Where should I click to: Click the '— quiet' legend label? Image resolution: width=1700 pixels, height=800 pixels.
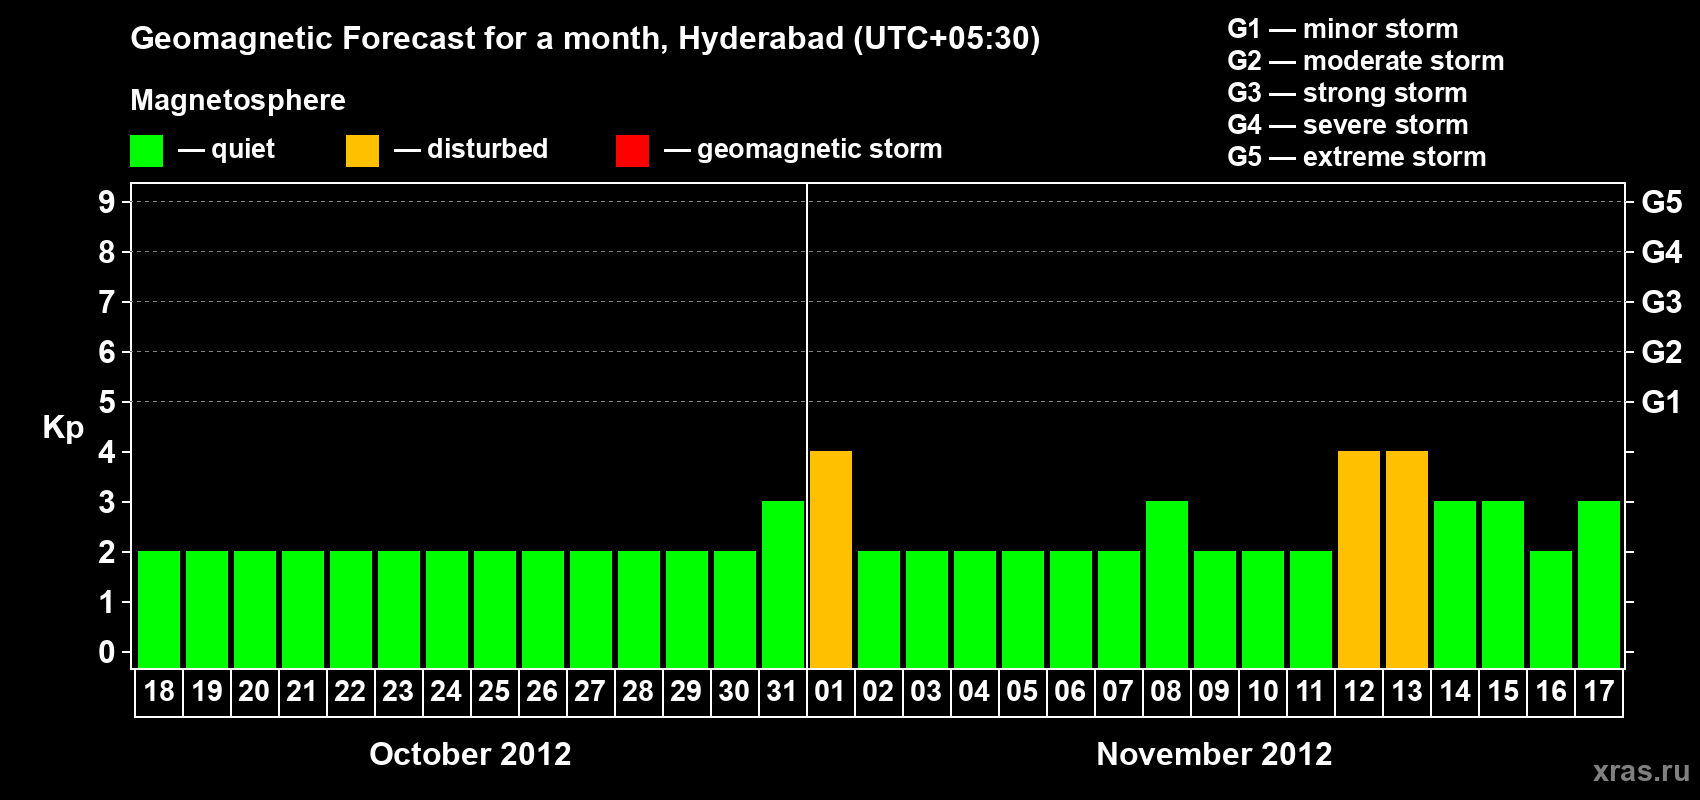coord(227,149)
